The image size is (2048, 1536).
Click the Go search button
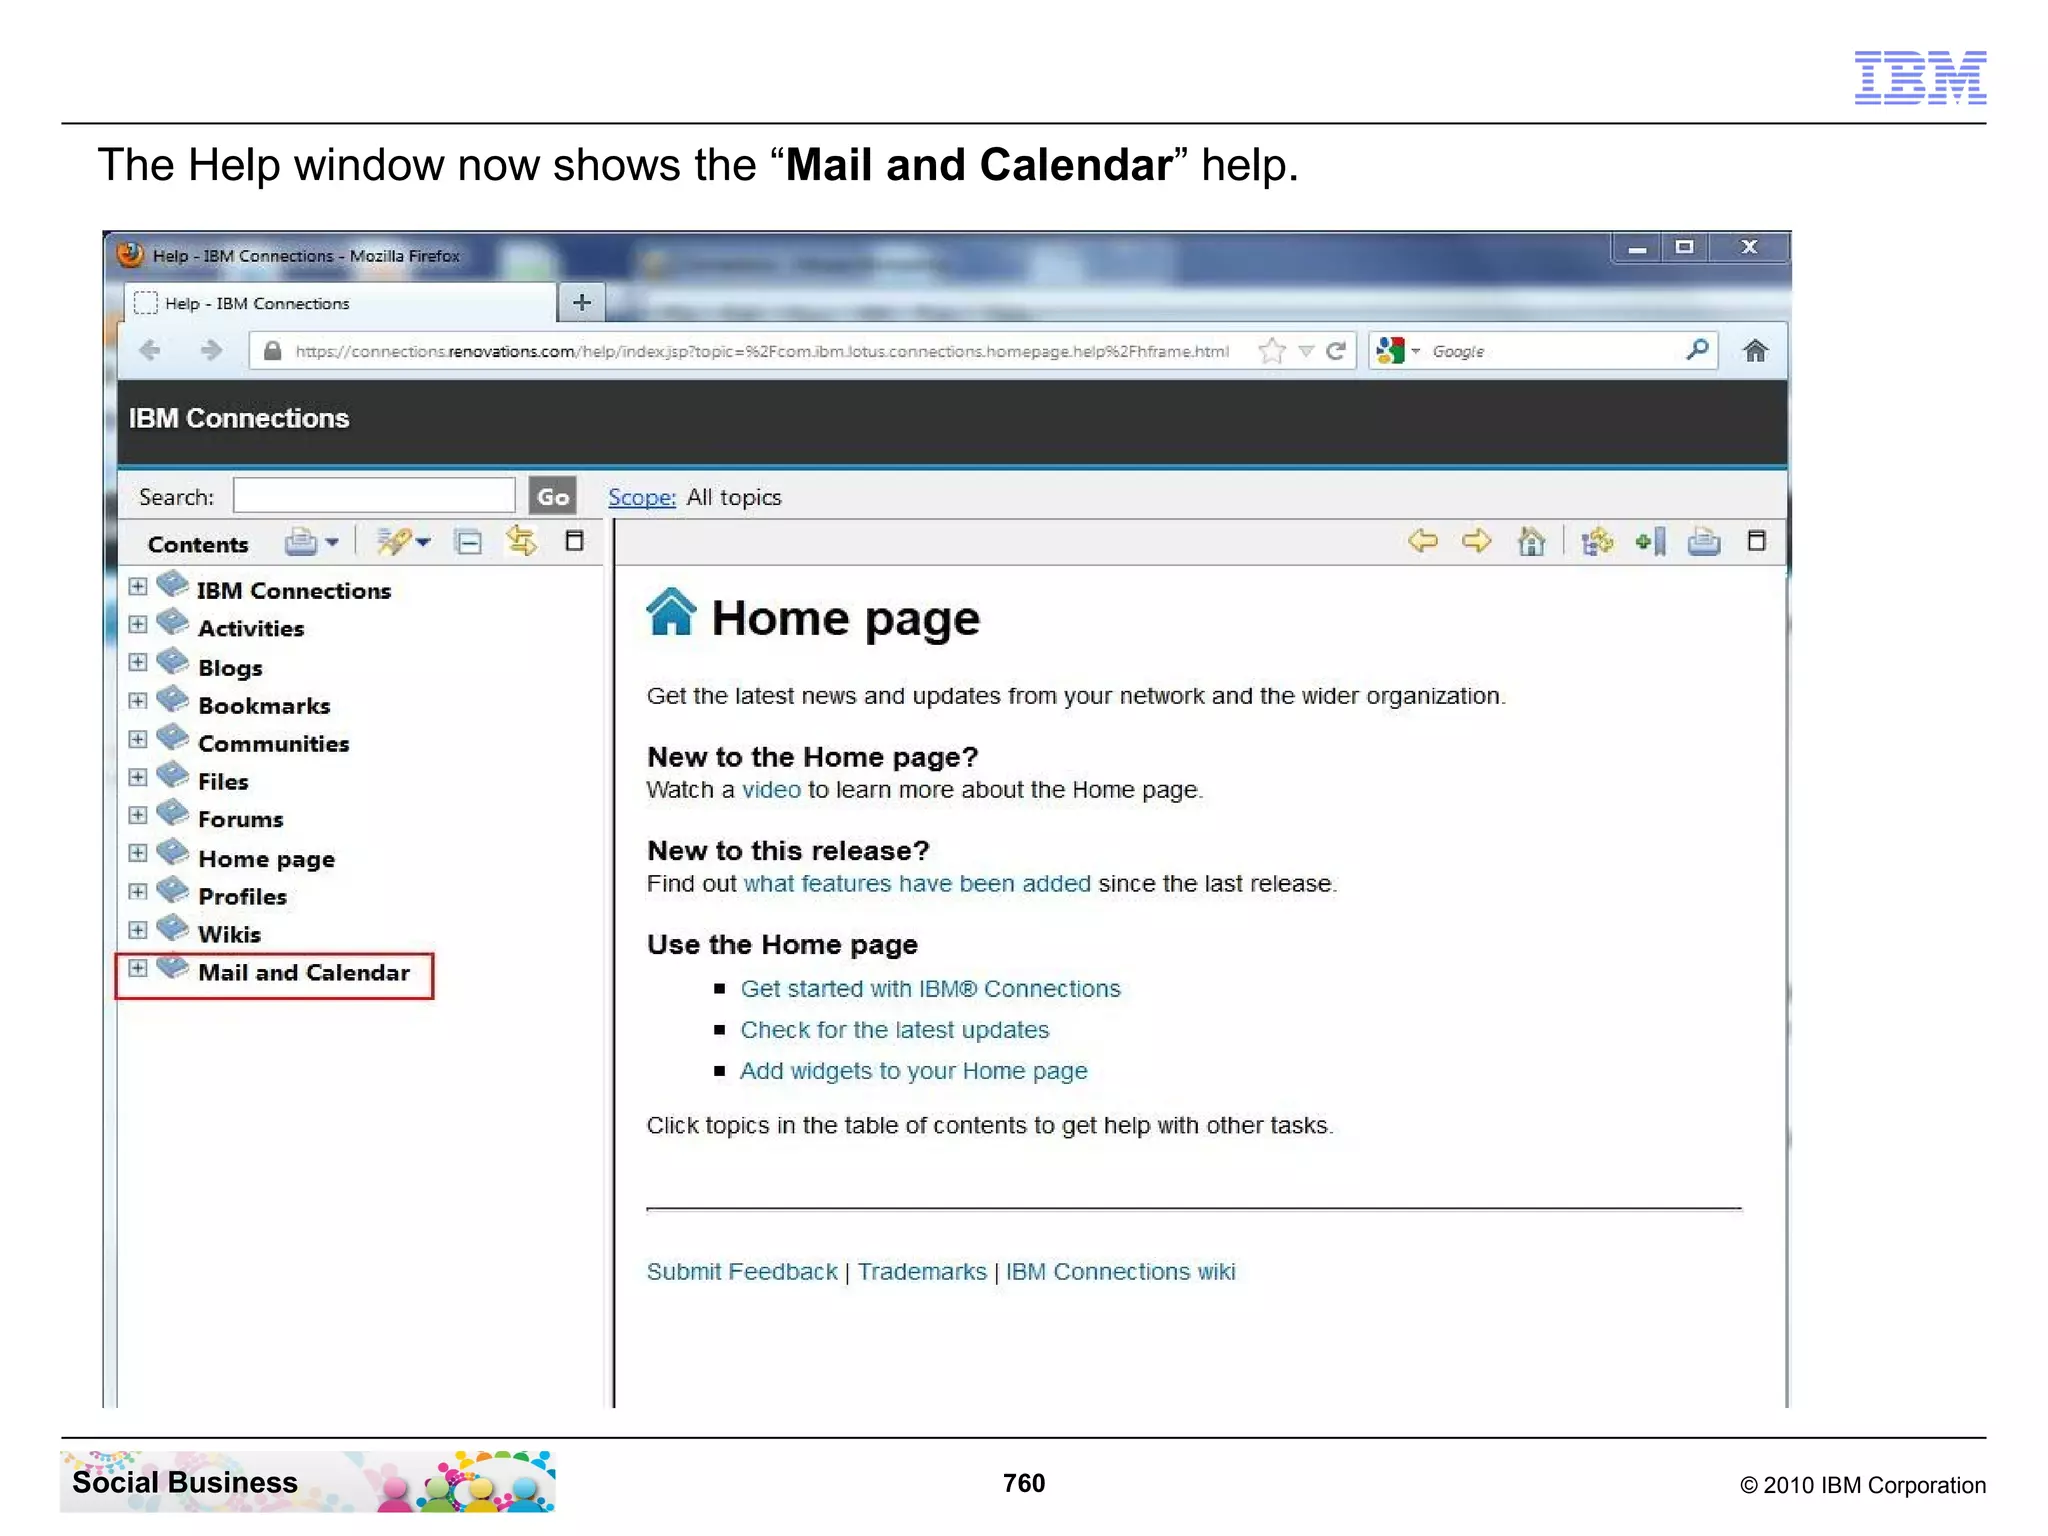[x=553, y=496]
